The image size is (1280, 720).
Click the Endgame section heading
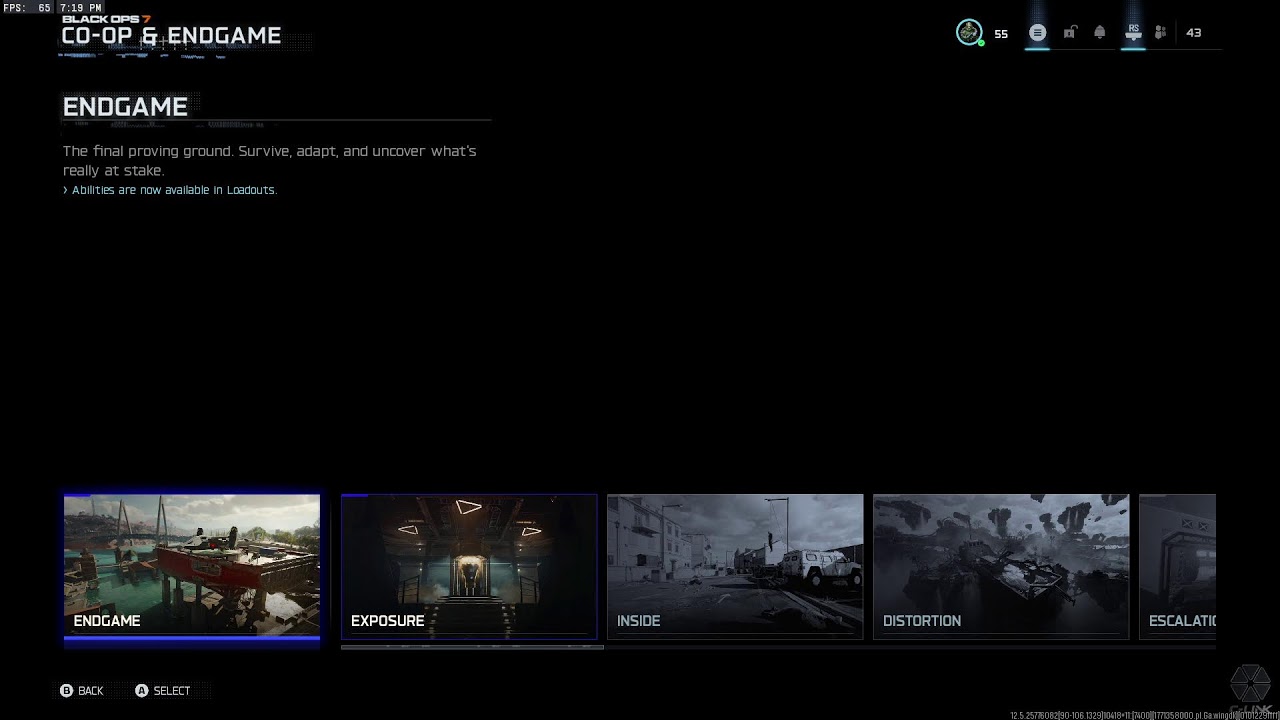(125, 107)
